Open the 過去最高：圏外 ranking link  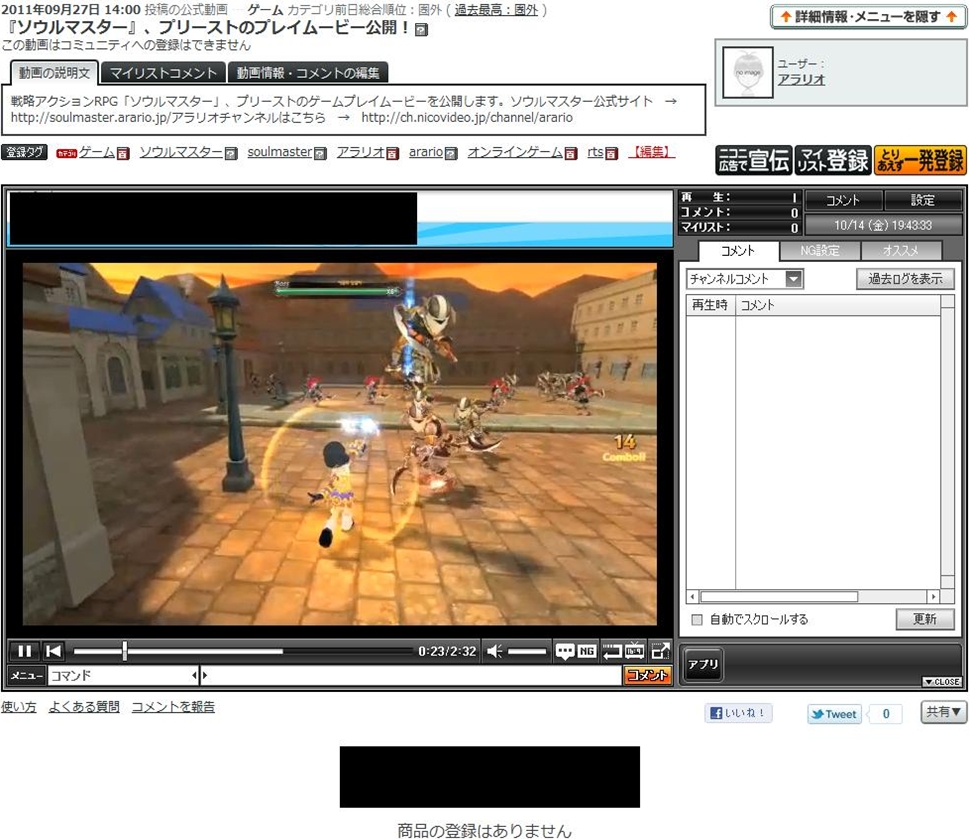click(496, 10)
